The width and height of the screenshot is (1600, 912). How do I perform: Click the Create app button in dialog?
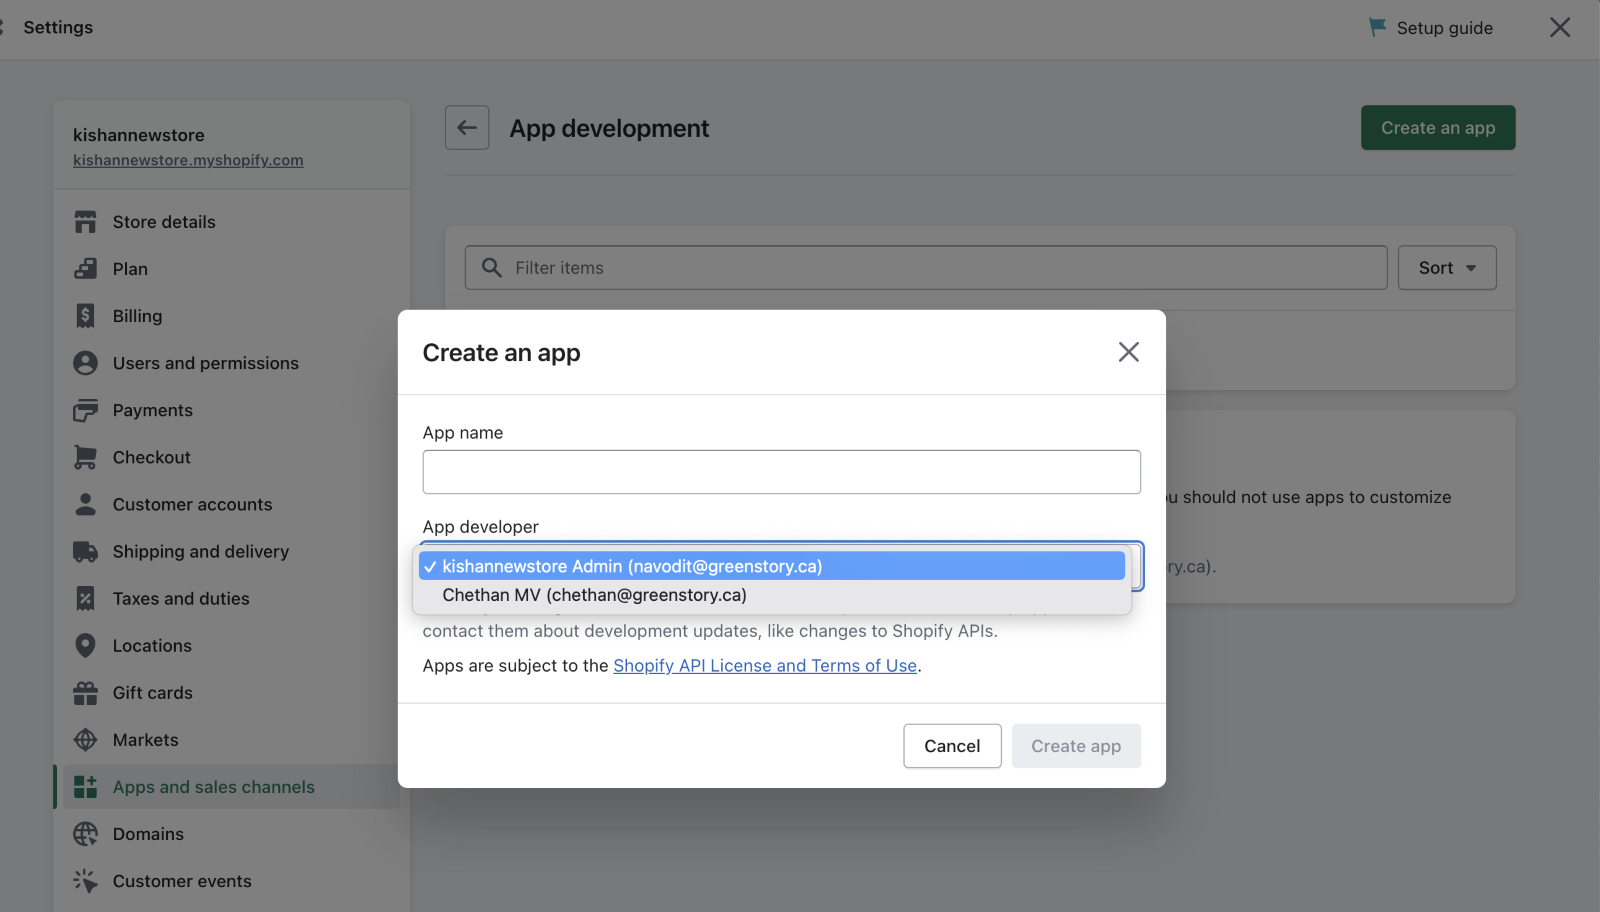pyautogui.click(x=1076, y=746)
